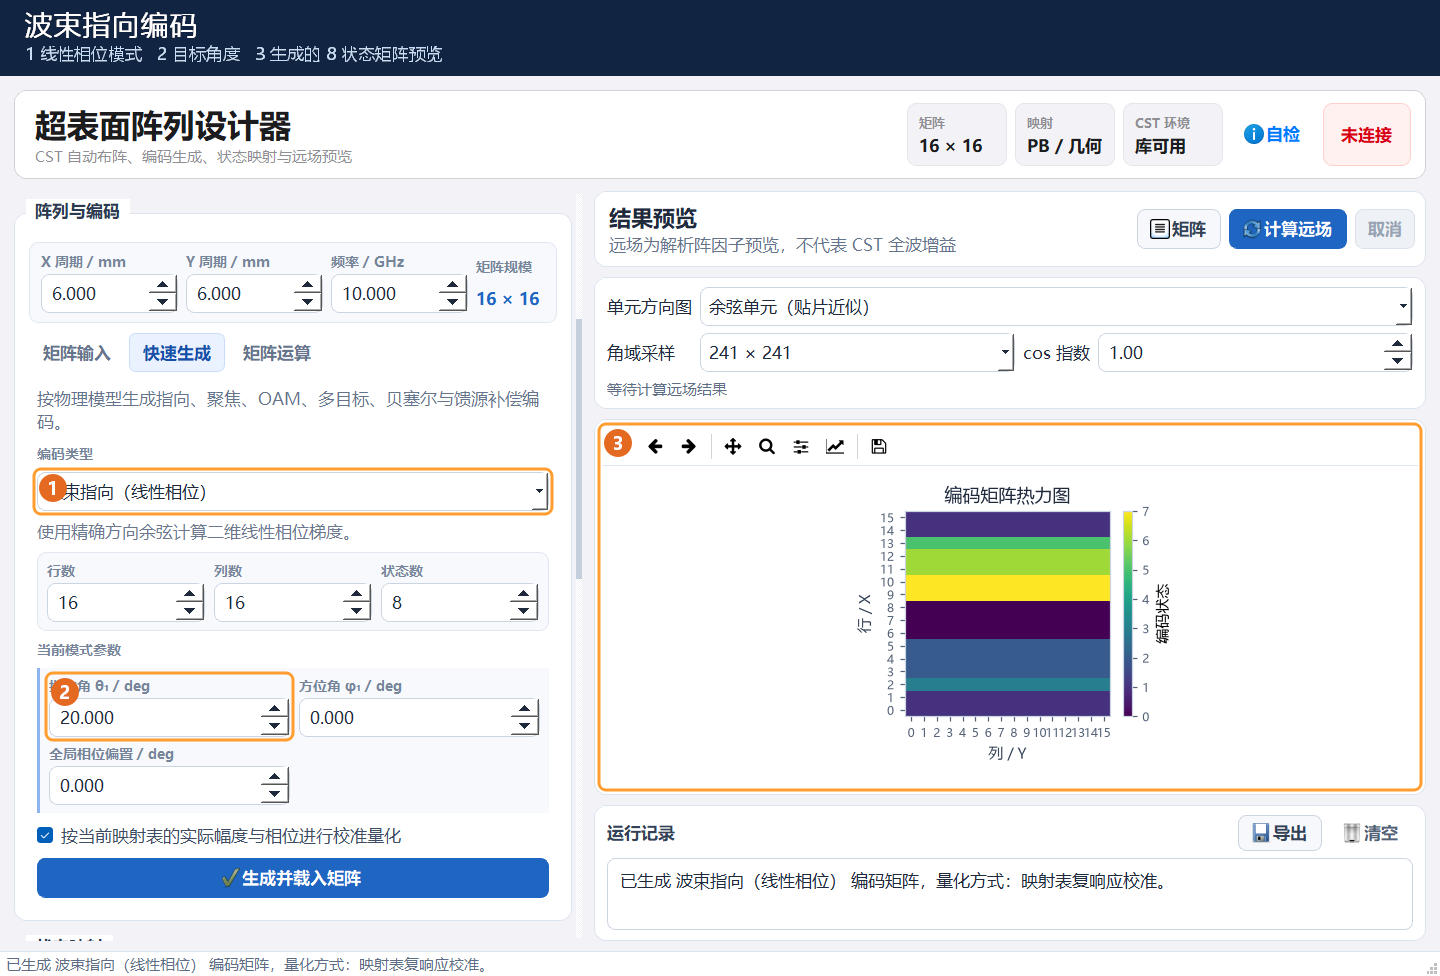Click the CST 环境 库可用 status card
Image resolution: width=1440 pixels, height=976 pixels.
click(1172, 134)
